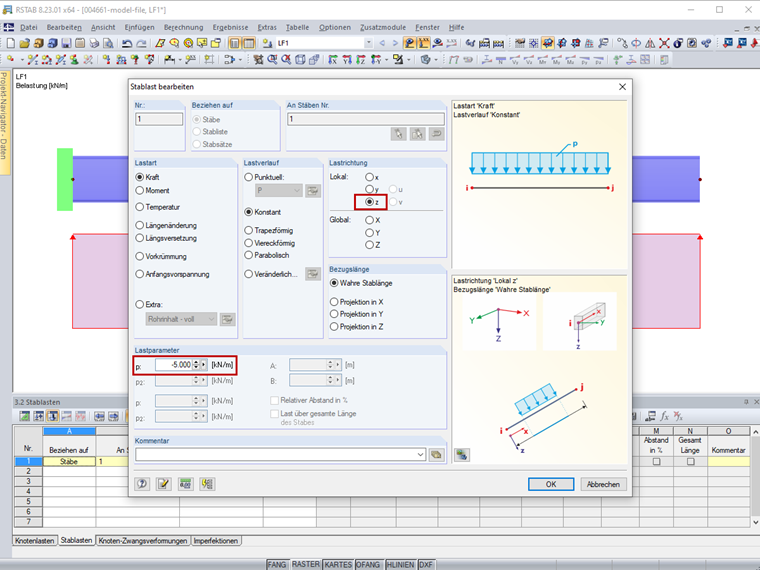Select the Moment load type radio button

coord(140,190)
